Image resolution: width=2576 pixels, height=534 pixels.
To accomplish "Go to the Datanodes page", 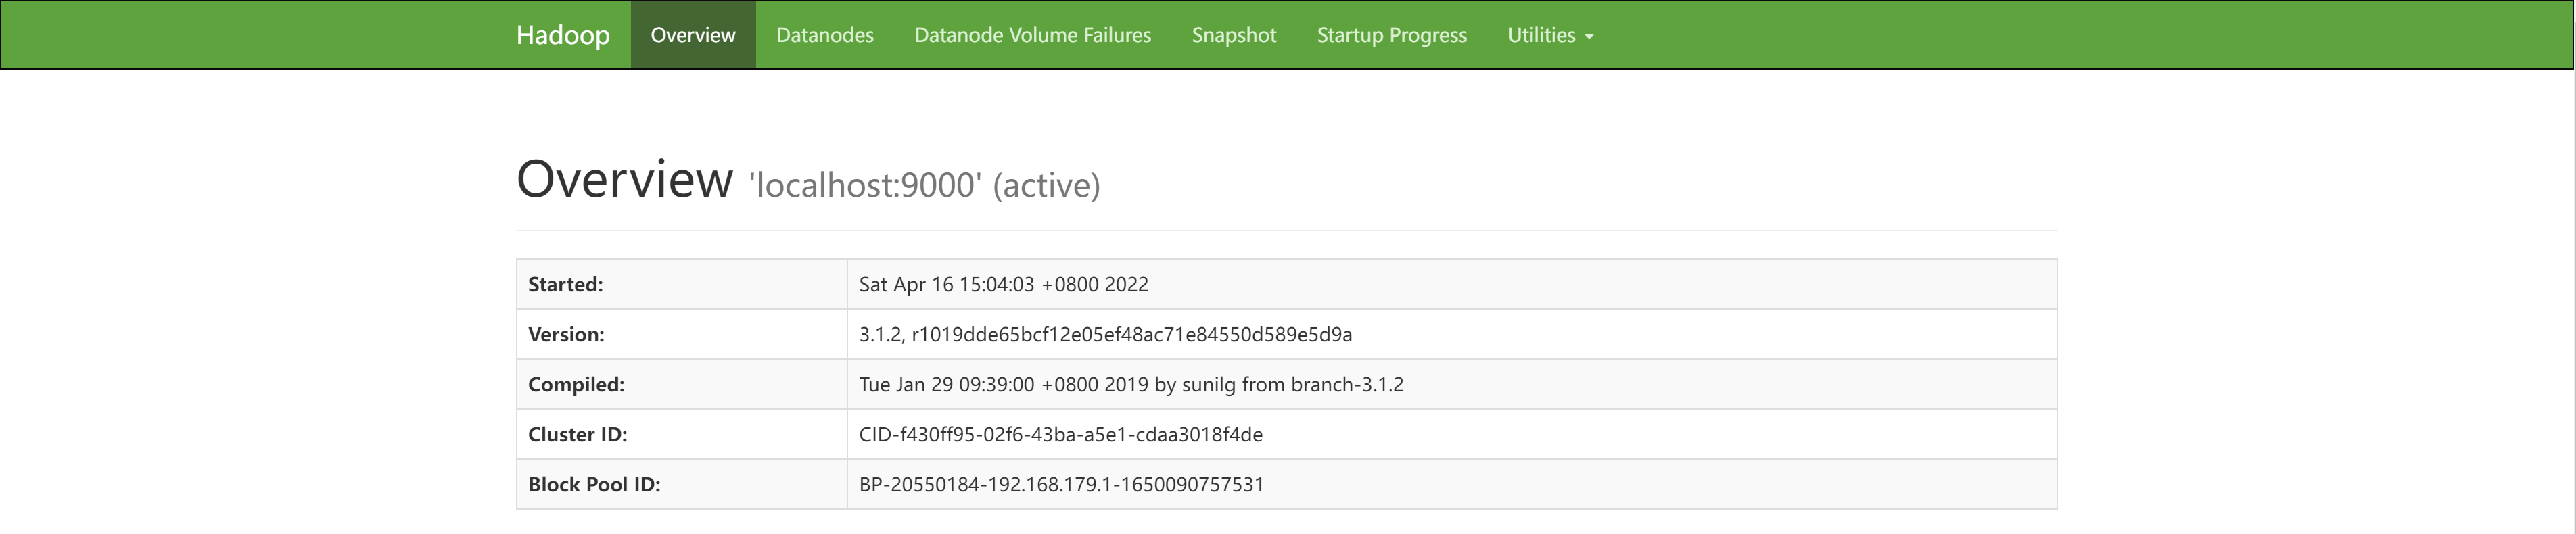I will 824,35.
